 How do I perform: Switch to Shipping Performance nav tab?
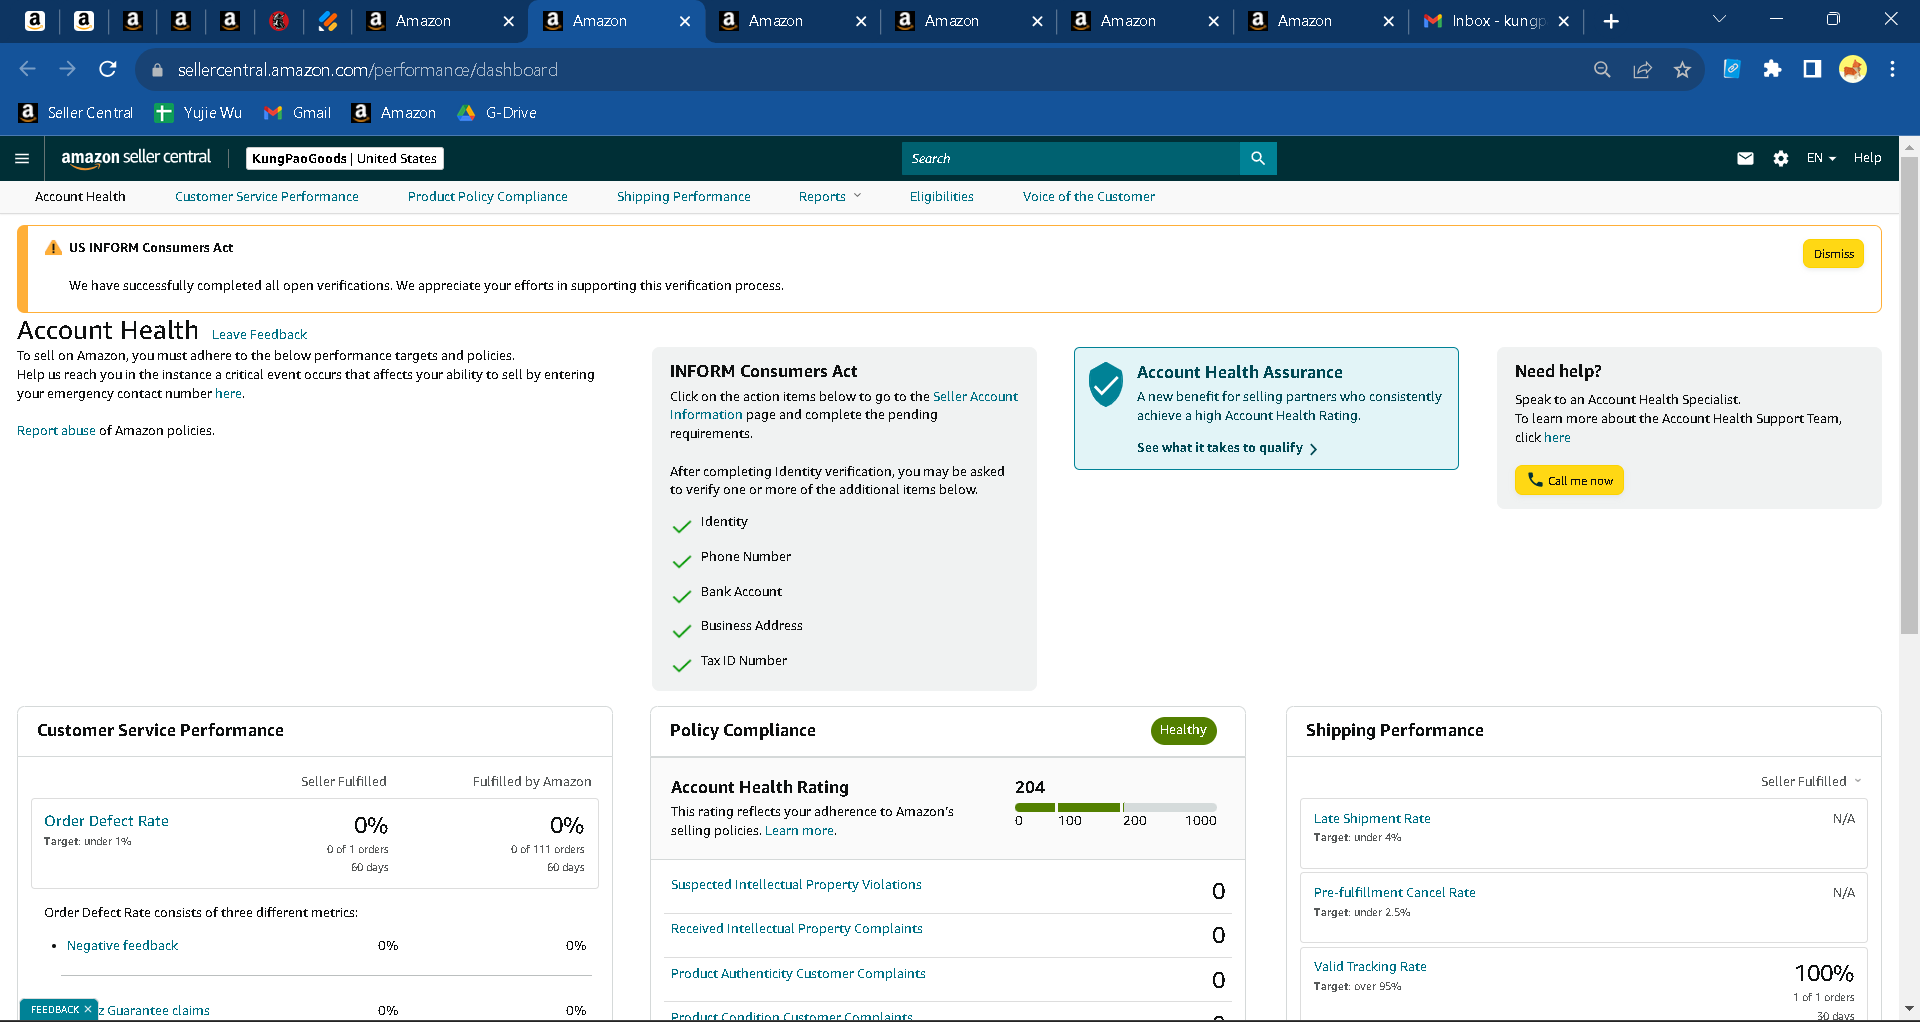point(684,197)
